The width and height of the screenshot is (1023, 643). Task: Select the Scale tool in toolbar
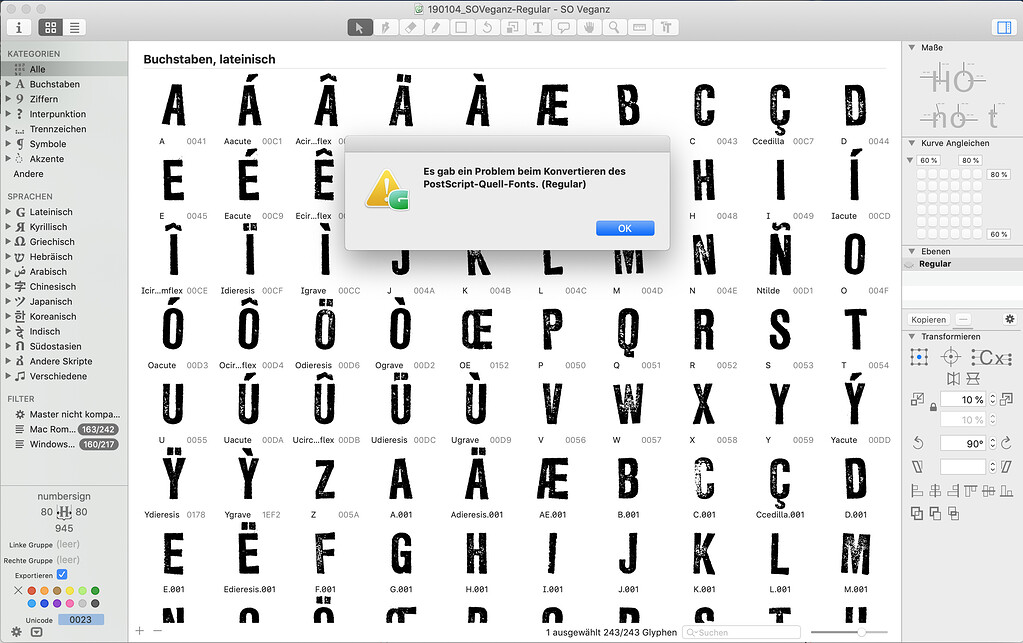click(x=512, y=27)
